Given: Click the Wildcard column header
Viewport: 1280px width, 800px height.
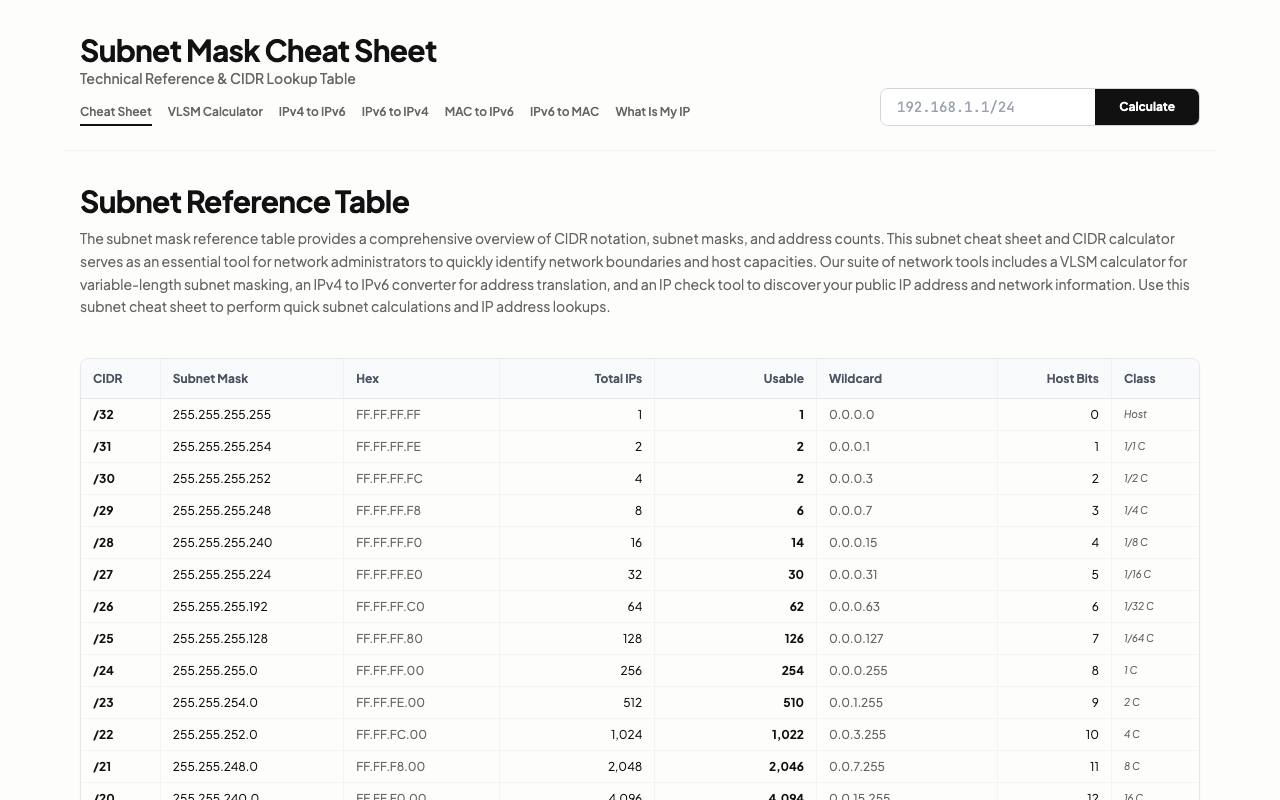Looking at the screenshot, I should pos(907,379).
